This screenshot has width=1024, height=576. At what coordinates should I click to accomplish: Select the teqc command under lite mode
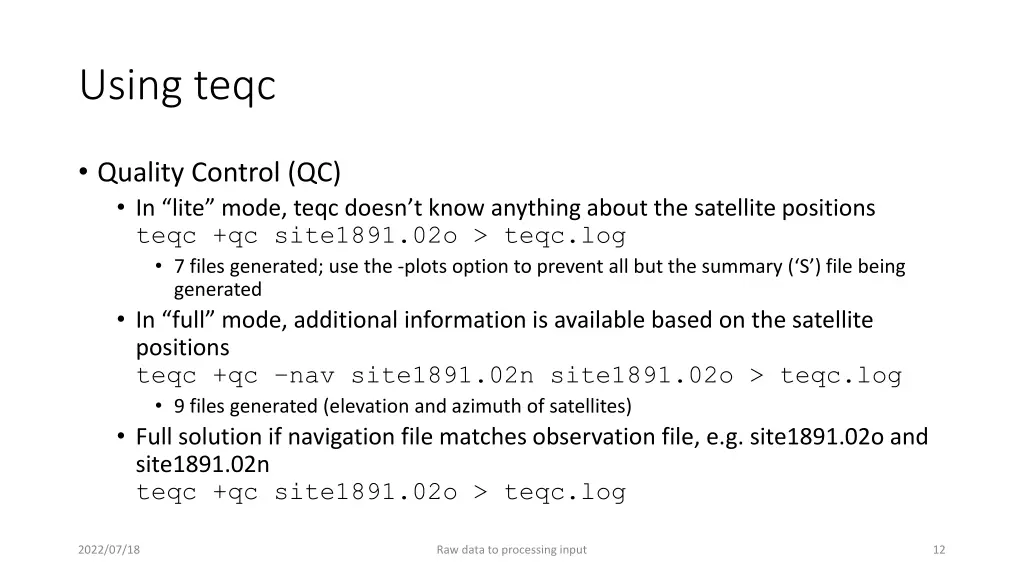(x=380, y=236)
